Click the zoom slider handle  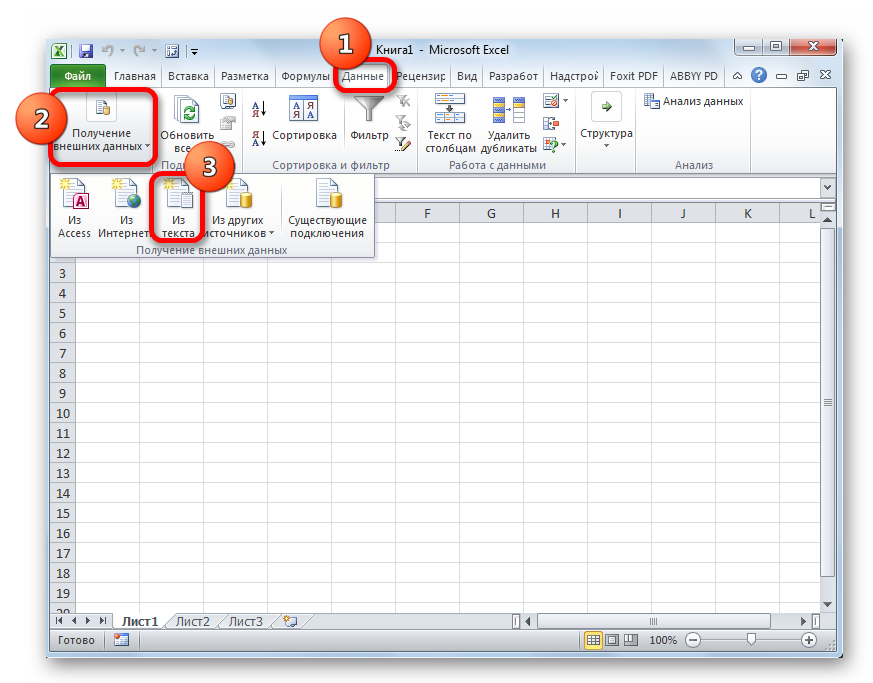click(x=751, y=640)
